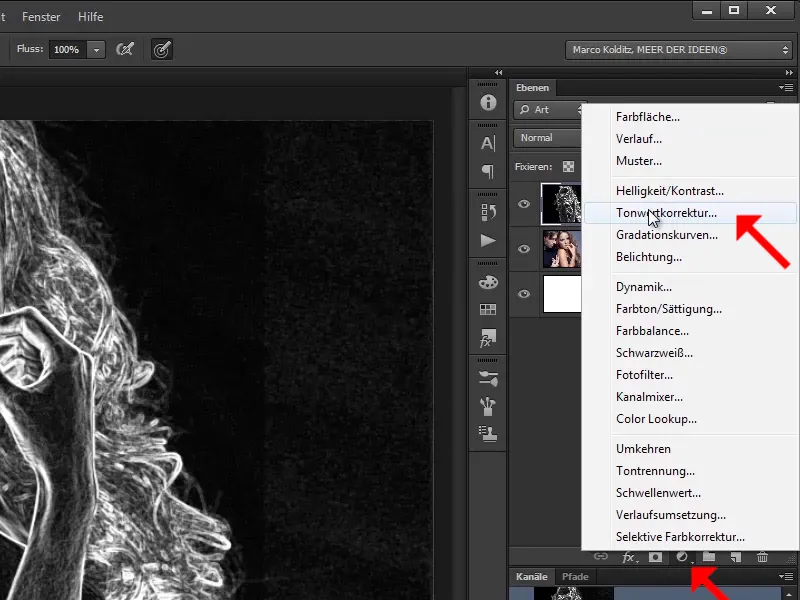Open the workspace dropdown Marco Kolditz
Image resolution: width=800 pixels, height=600 pixels.
[679, 50]
